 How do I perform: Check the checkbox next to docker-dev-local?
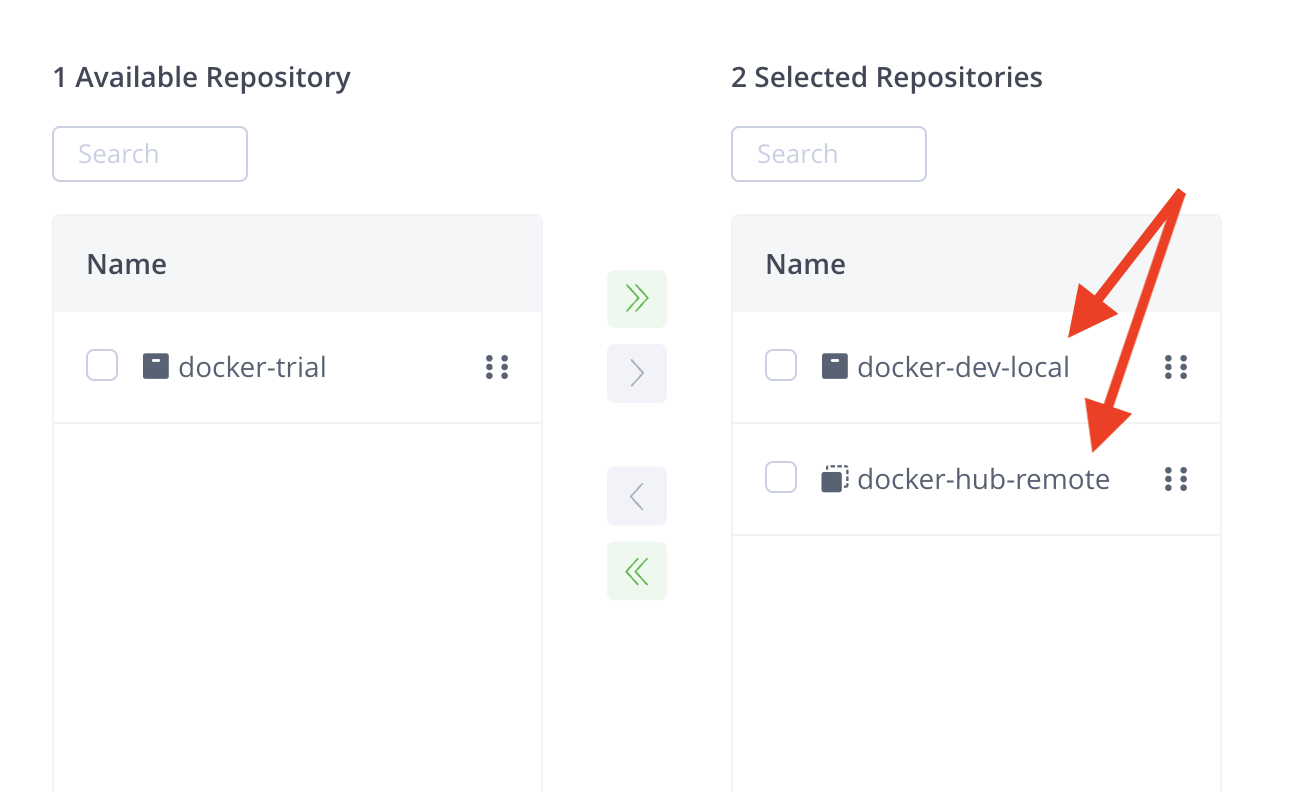click(780, 365)
